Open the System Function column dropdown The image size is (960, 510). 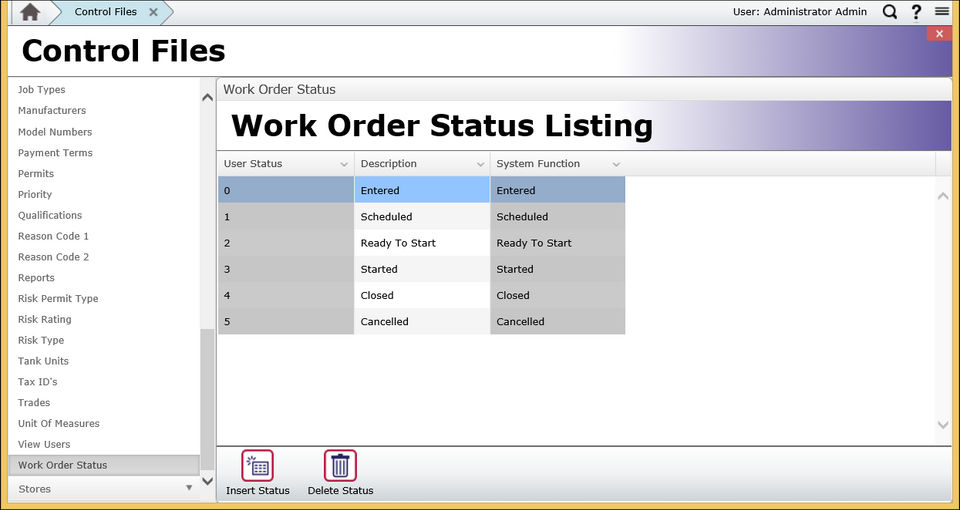(x=617, y=164)
